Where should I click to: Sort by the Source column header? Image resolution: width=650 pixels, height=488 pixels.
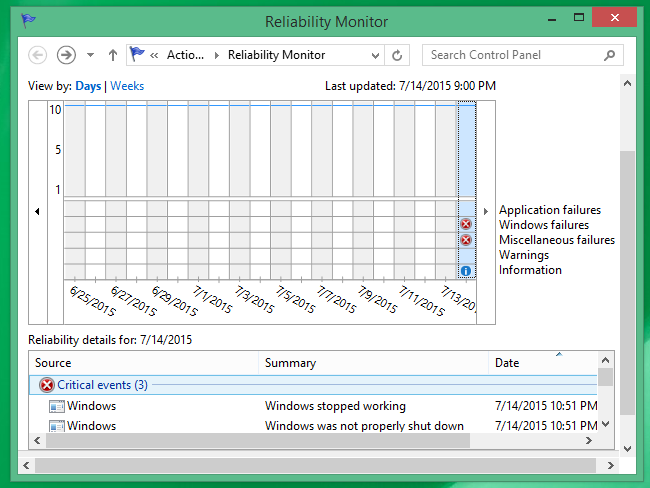tap(53, 363)
